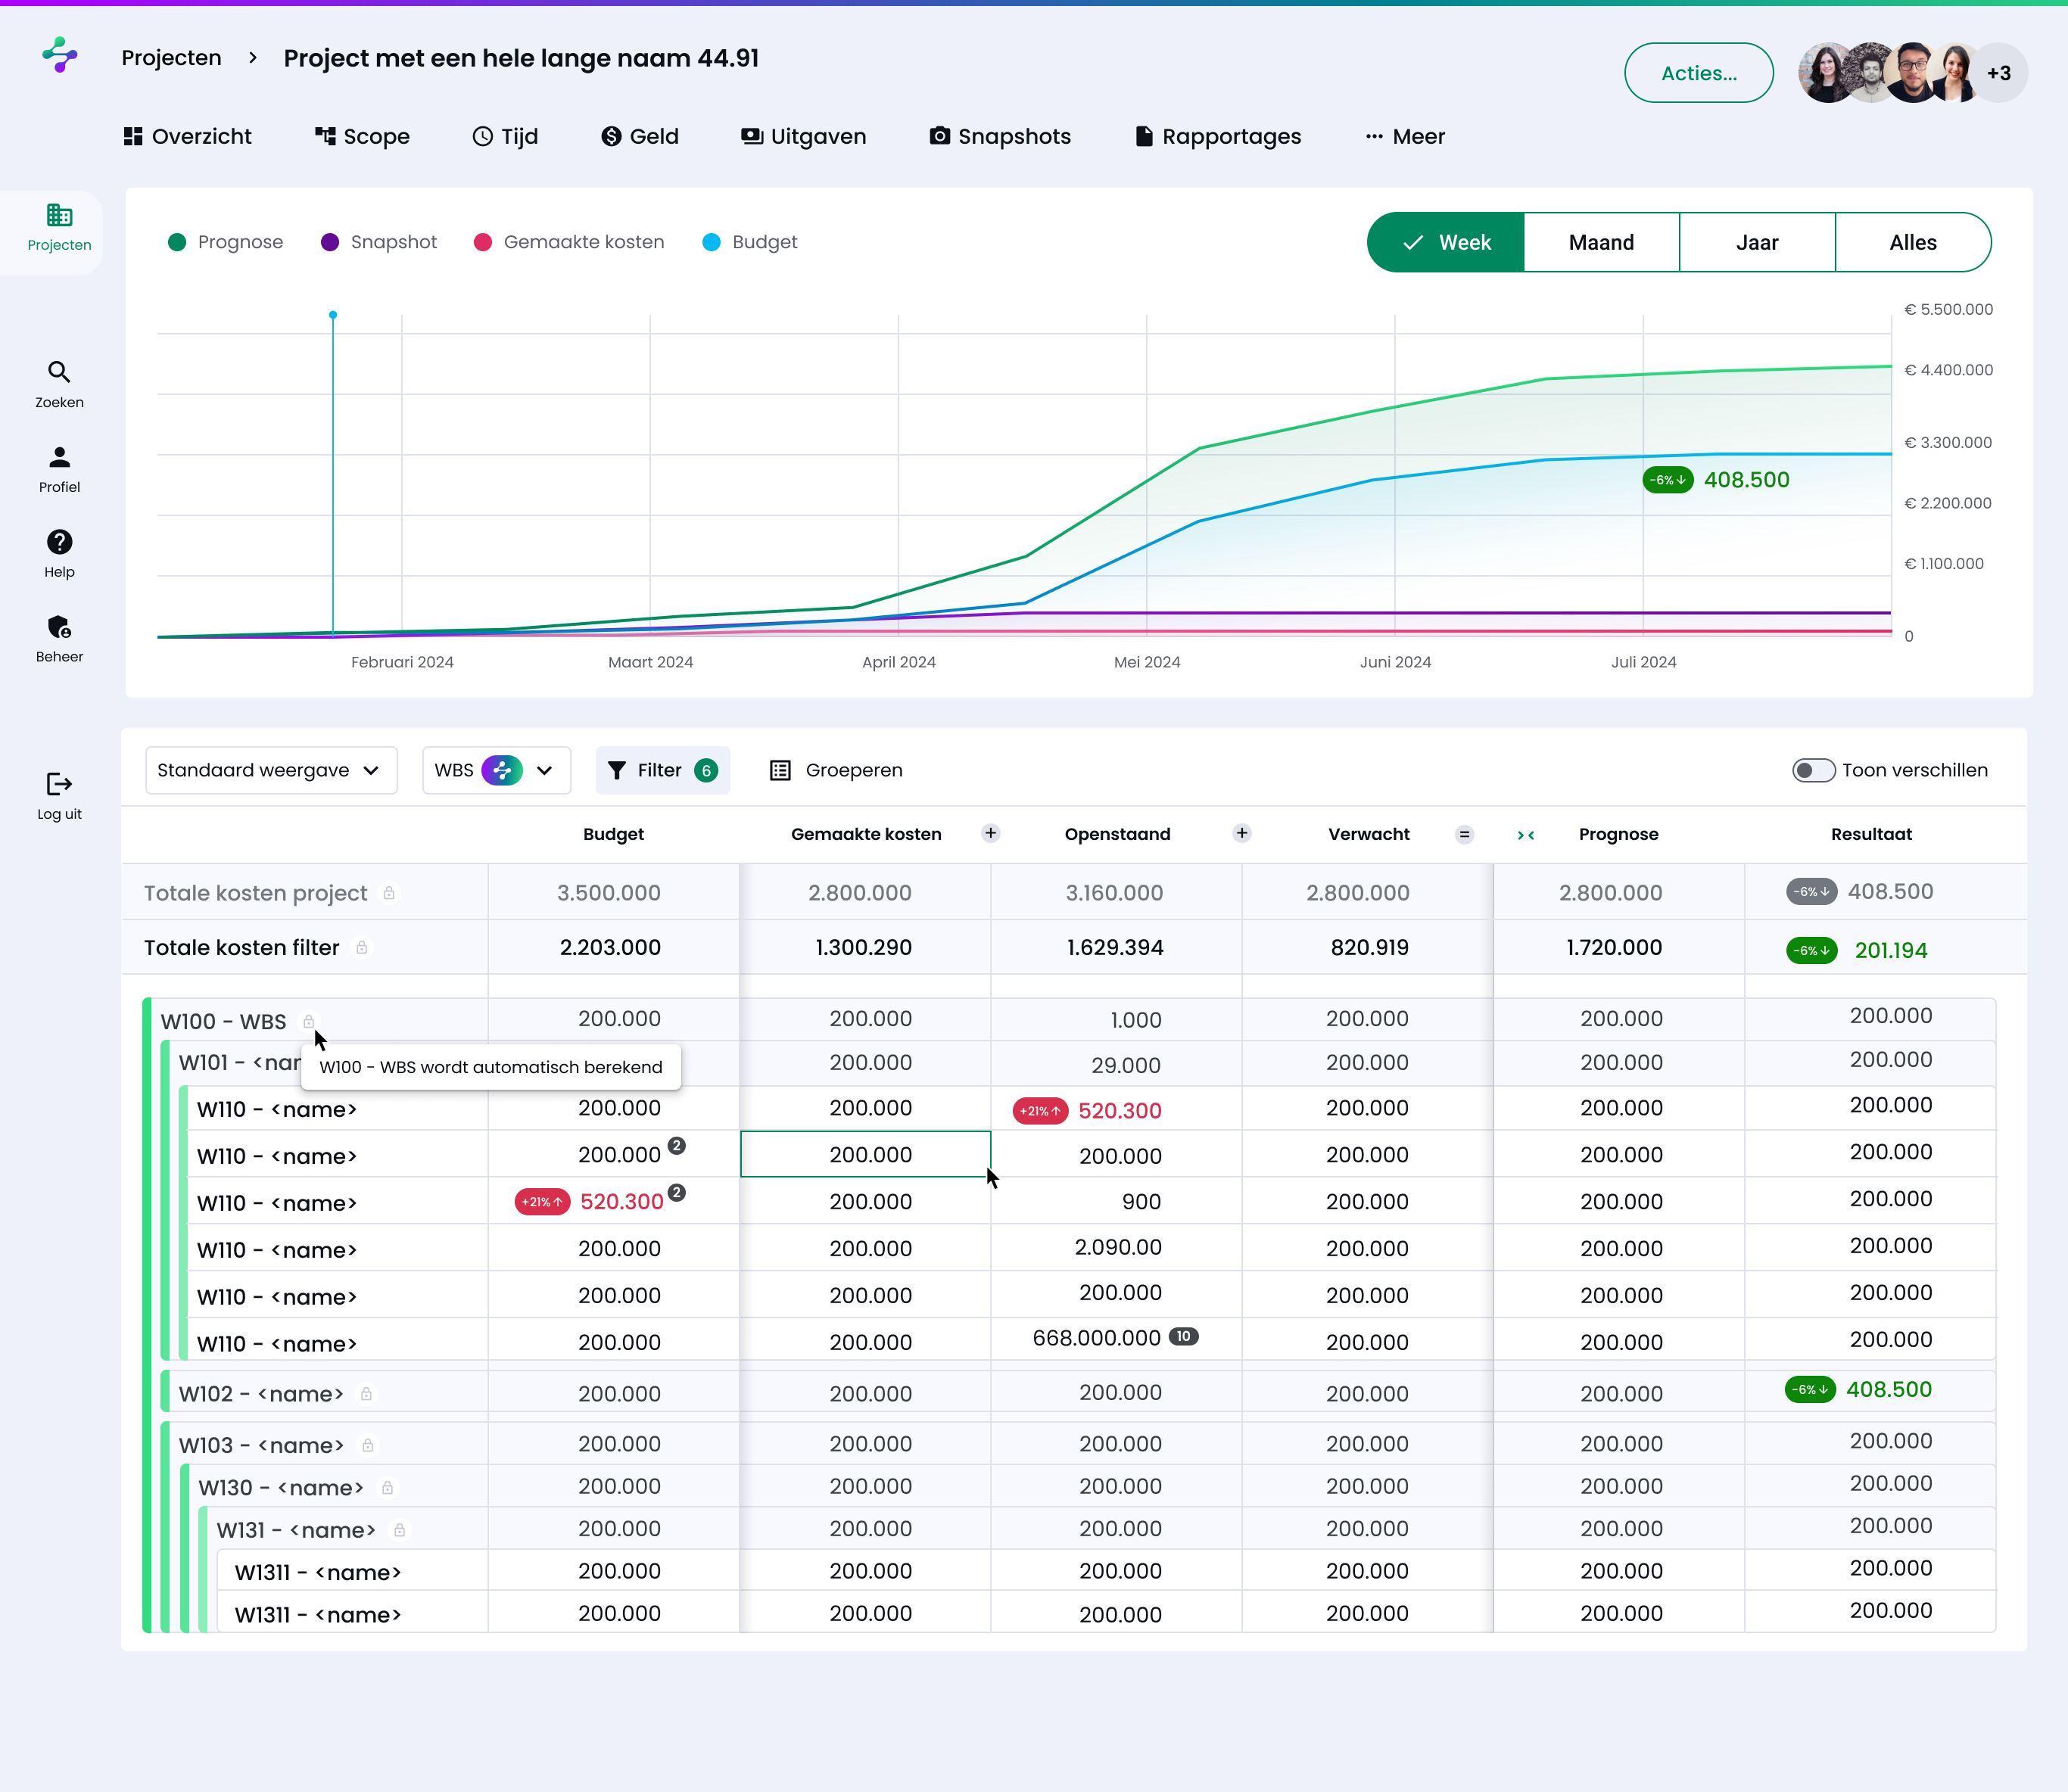Click lock icon next to W130 row
This screenshot has width=2068, height=1792.
pyautogui.click(x=387, y=1487)
